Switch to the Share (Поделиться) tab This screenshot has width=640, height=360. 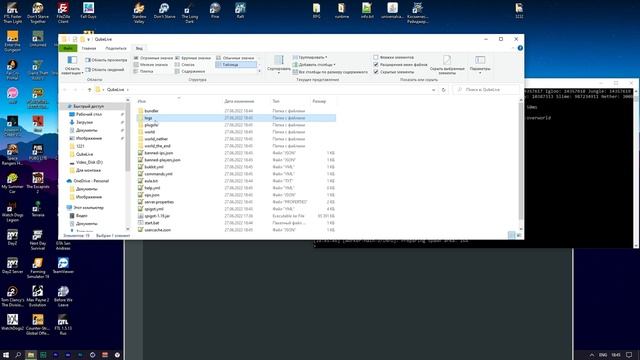[x=116, y=48]
